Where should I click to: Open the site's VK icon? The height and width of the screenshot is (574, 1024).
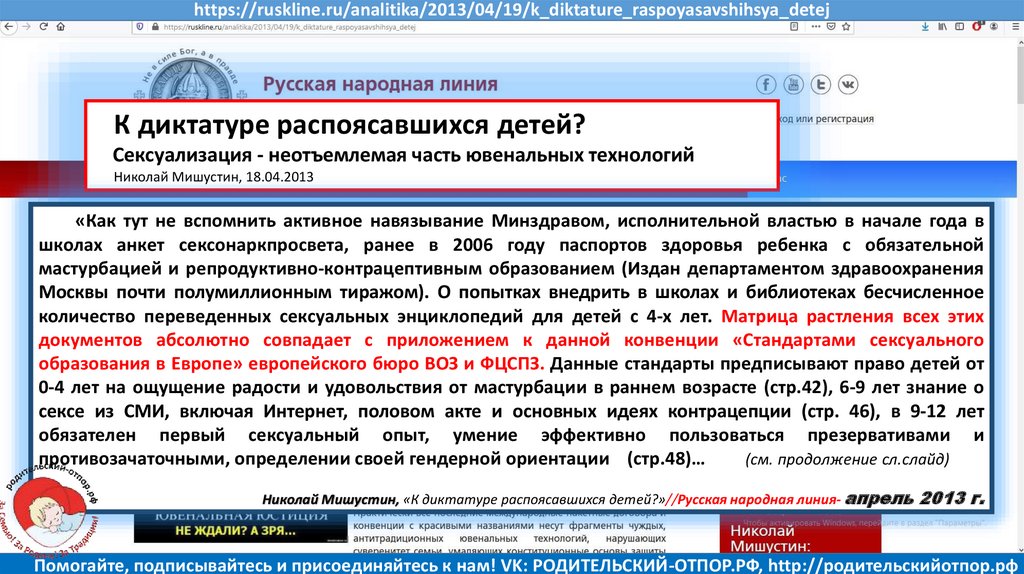coord(848,84)
